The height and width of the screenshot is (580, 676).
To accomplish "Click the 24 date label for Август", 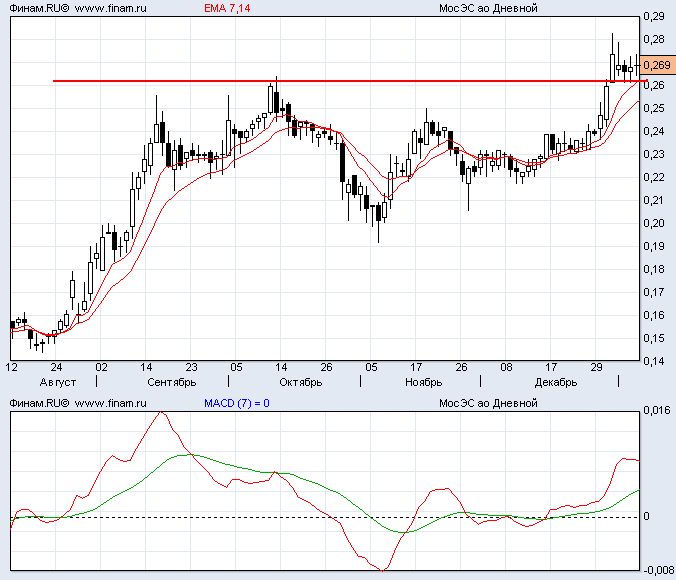I will 56,367.
